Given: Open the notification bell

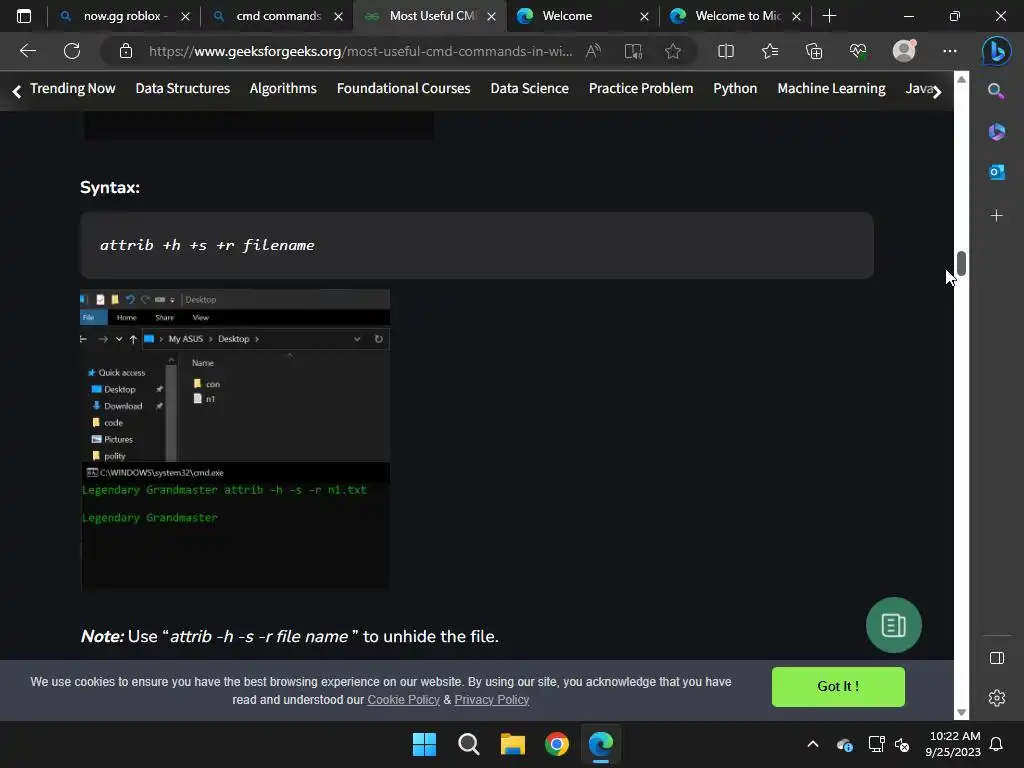Looking at the screenshot, I should [x=997, y=744].
